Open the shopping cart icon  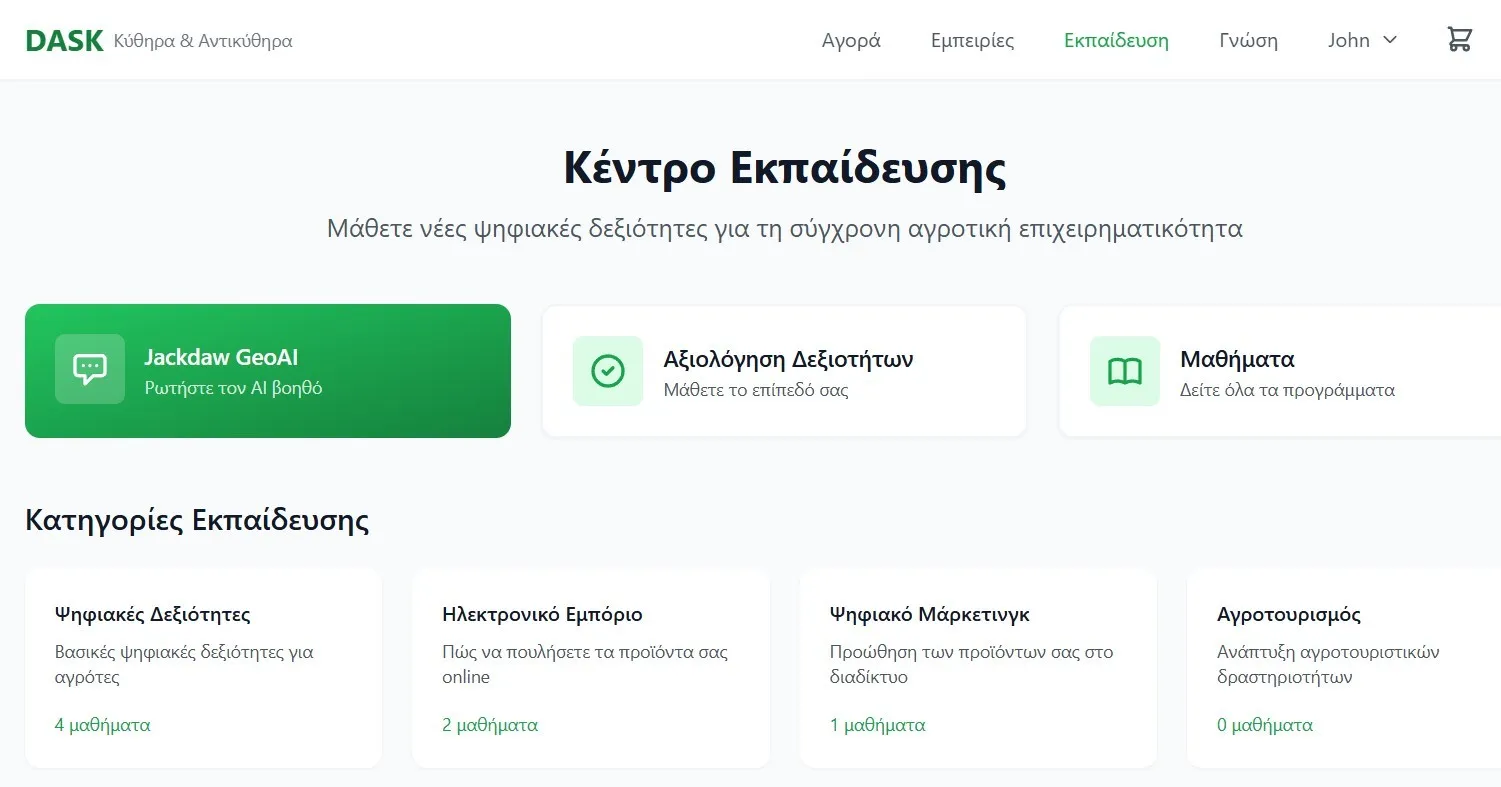click(1459, 40)
